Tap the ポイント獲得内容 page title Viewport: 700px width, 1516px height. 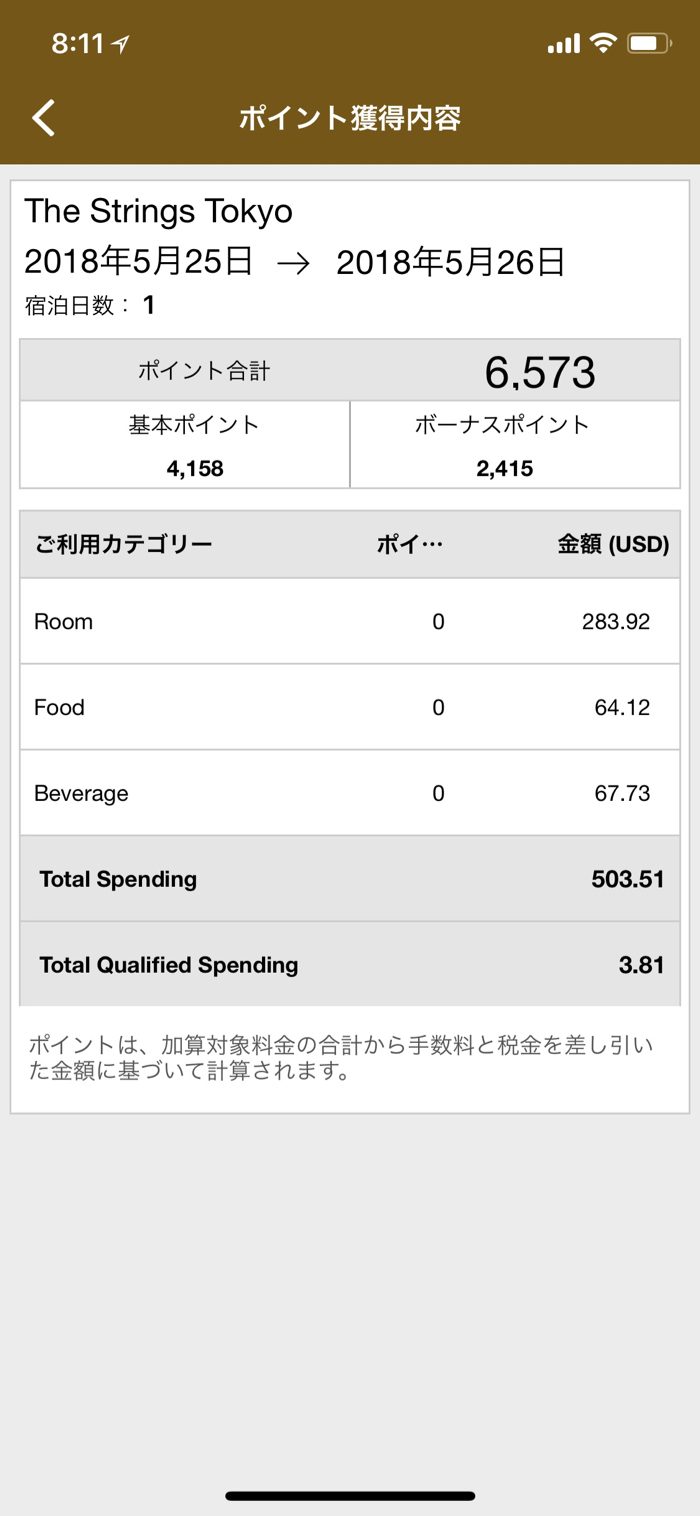click(350, 118)
